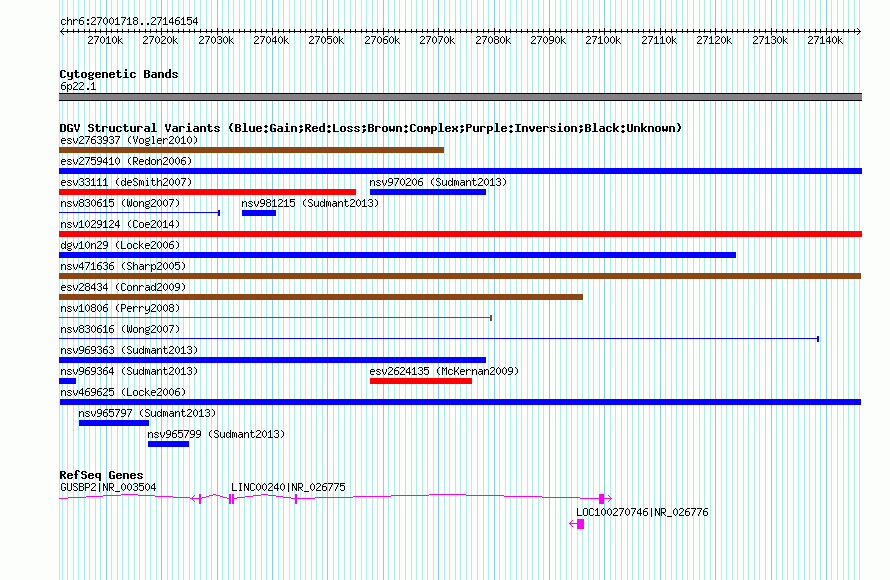Open nsv830615 (Wong2007) variant label

click(120, 203)
